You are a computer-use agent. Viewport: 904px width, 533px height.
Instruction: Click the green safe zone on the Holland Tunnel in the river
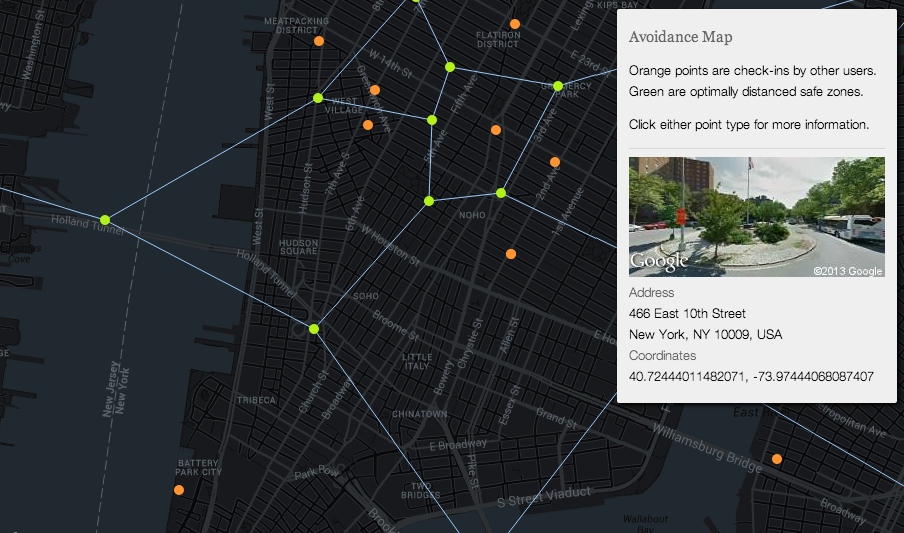(105, 220)
